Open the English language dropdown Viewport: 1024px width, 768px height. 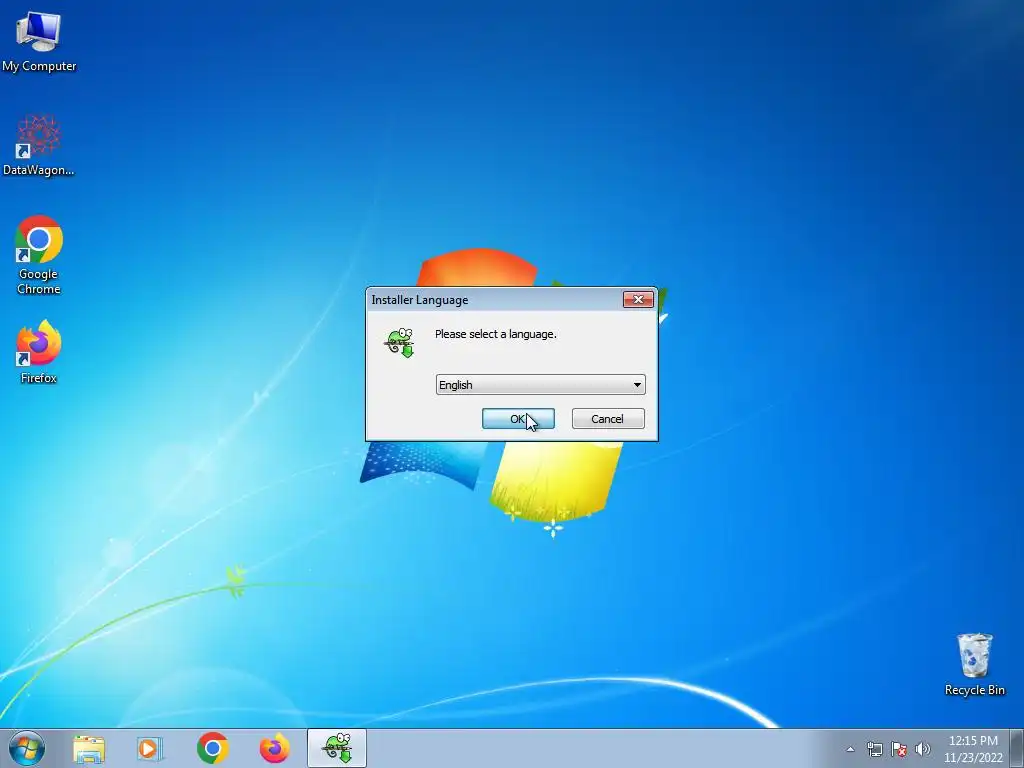540,385
